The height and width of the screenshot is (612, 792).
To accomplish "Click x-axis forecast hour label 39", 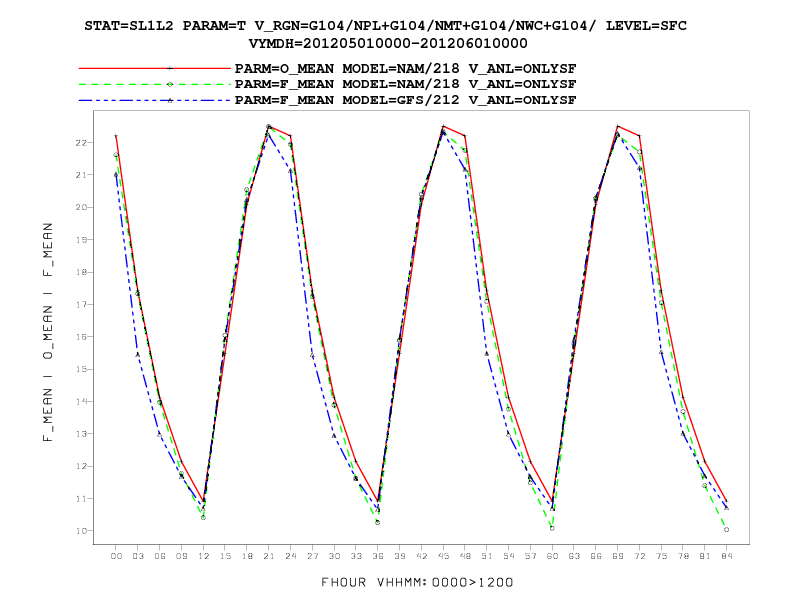I will (399, 556).
